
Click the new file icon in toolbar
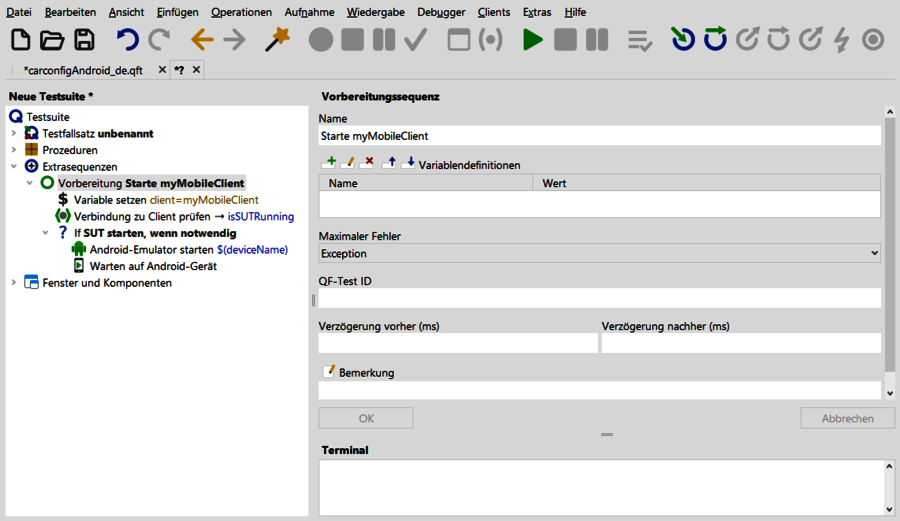coord(20,40)
